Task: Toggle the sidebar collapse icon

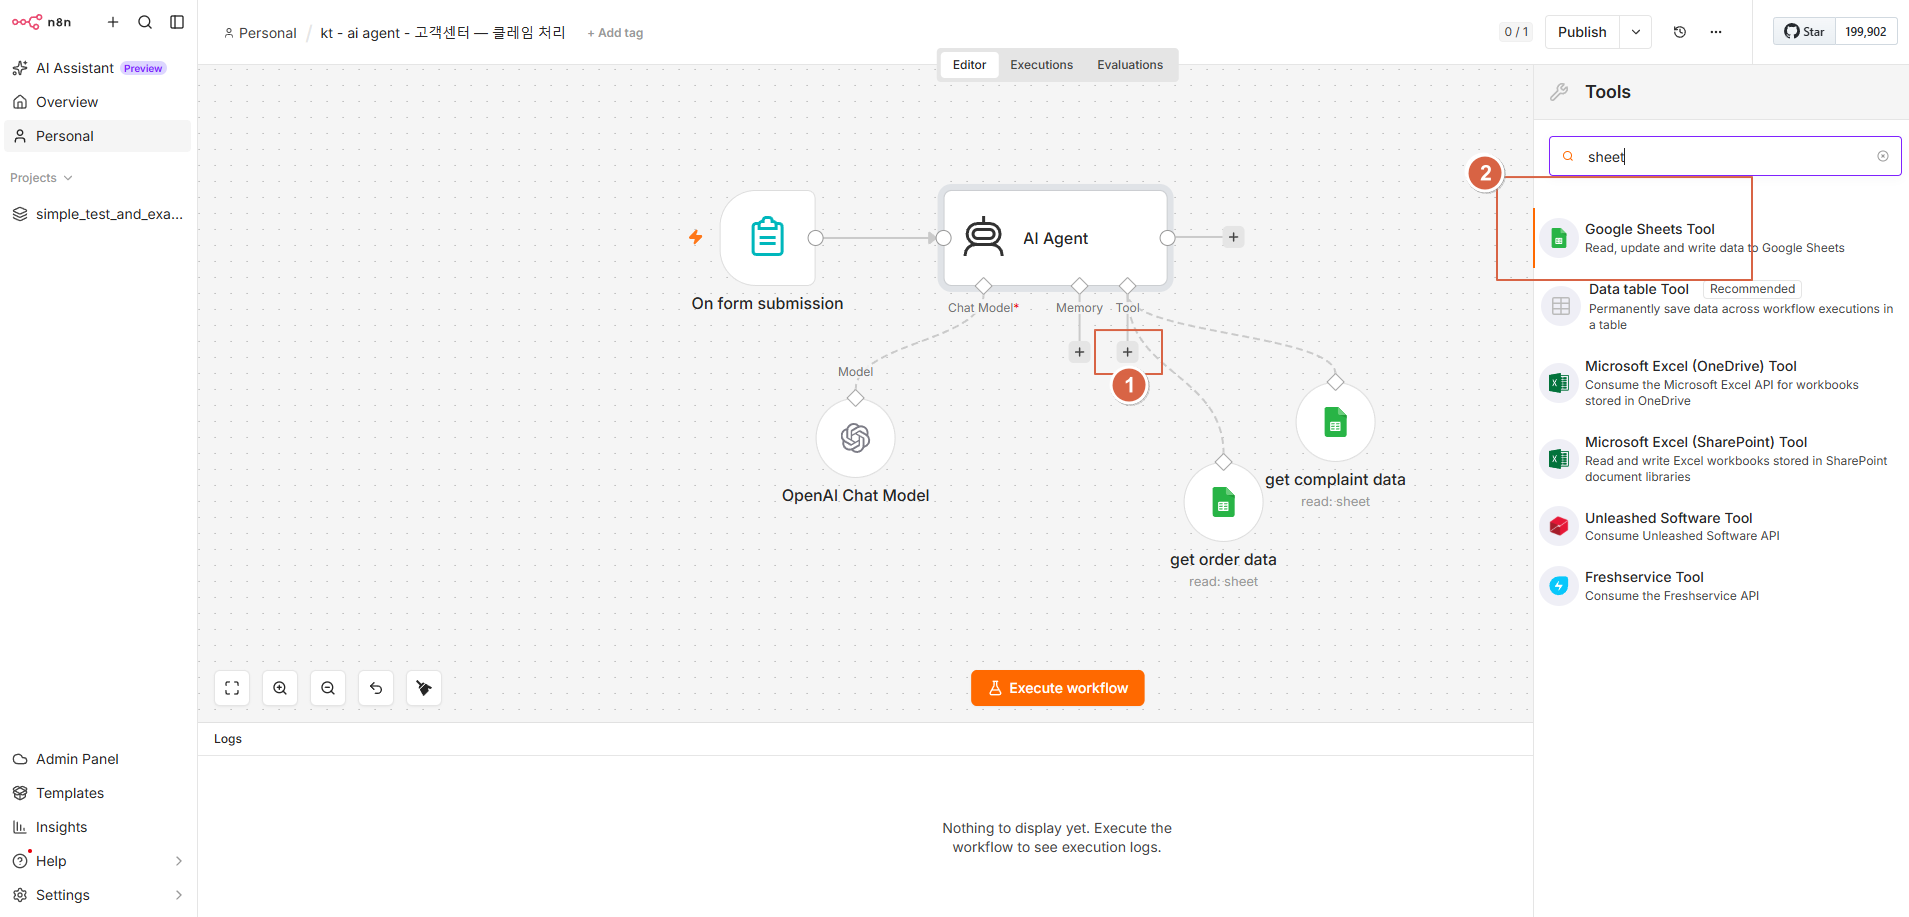Action: tap(177, 22)
